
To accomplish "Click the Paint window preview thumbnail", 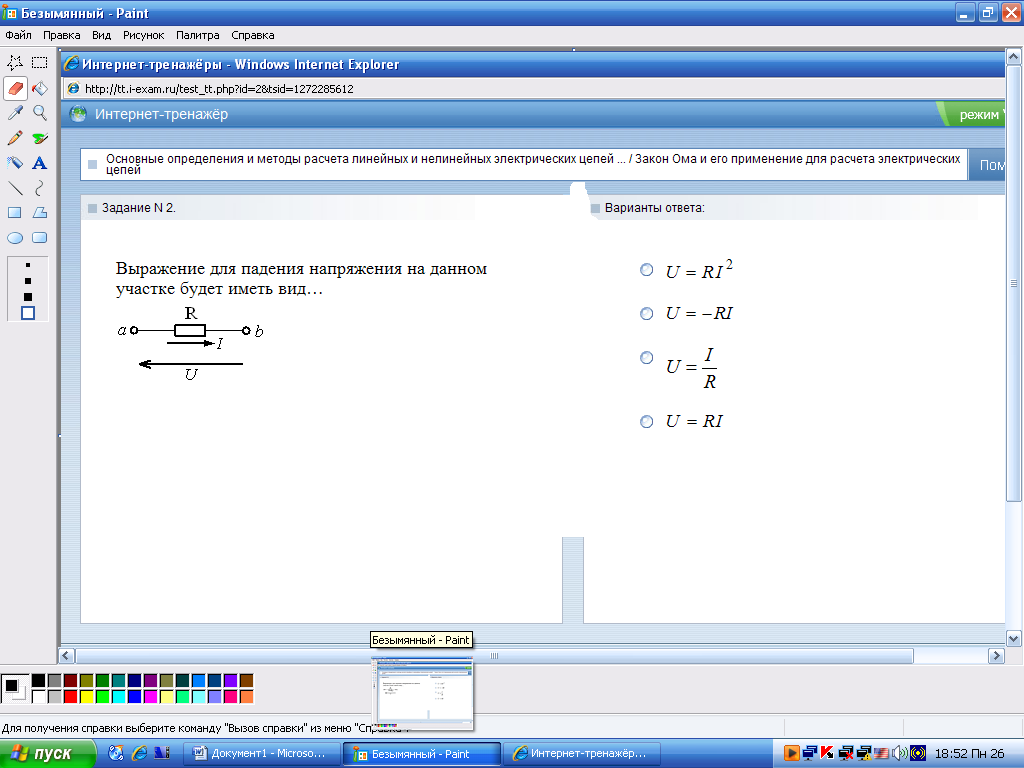I will (x=422, y=694).
